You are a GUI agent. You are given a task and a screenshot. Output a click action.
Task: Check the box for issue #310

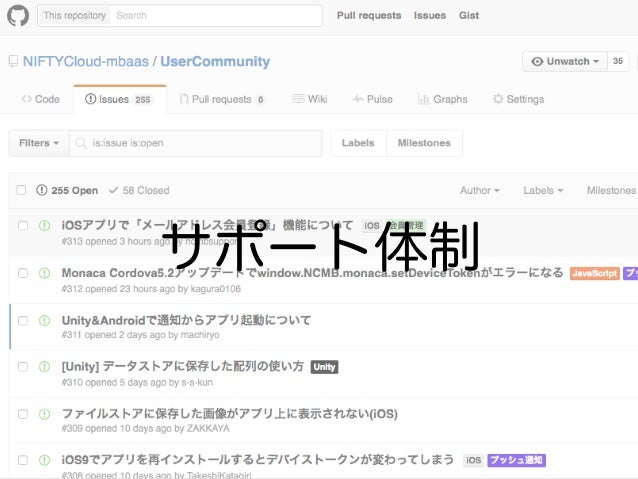tap(23, 367)
